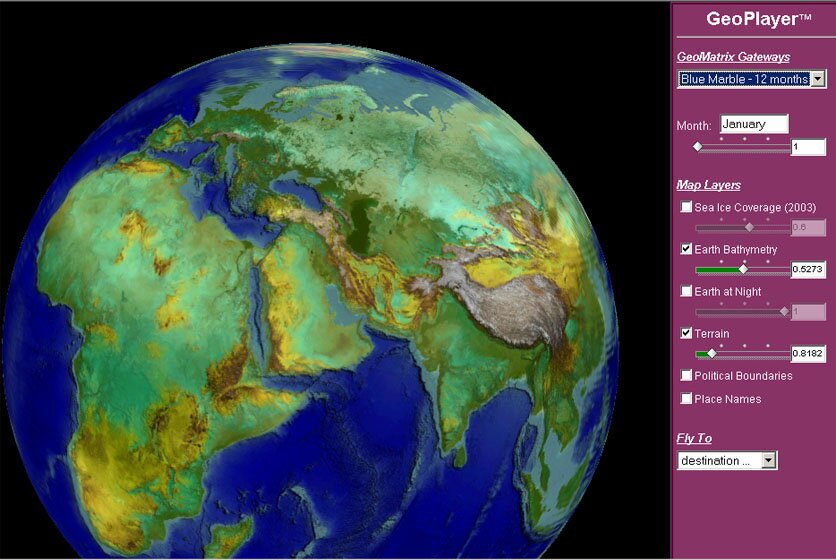
Task: Click the Month name field showing January
Action: pyautogui.click(x=754, y=124)
